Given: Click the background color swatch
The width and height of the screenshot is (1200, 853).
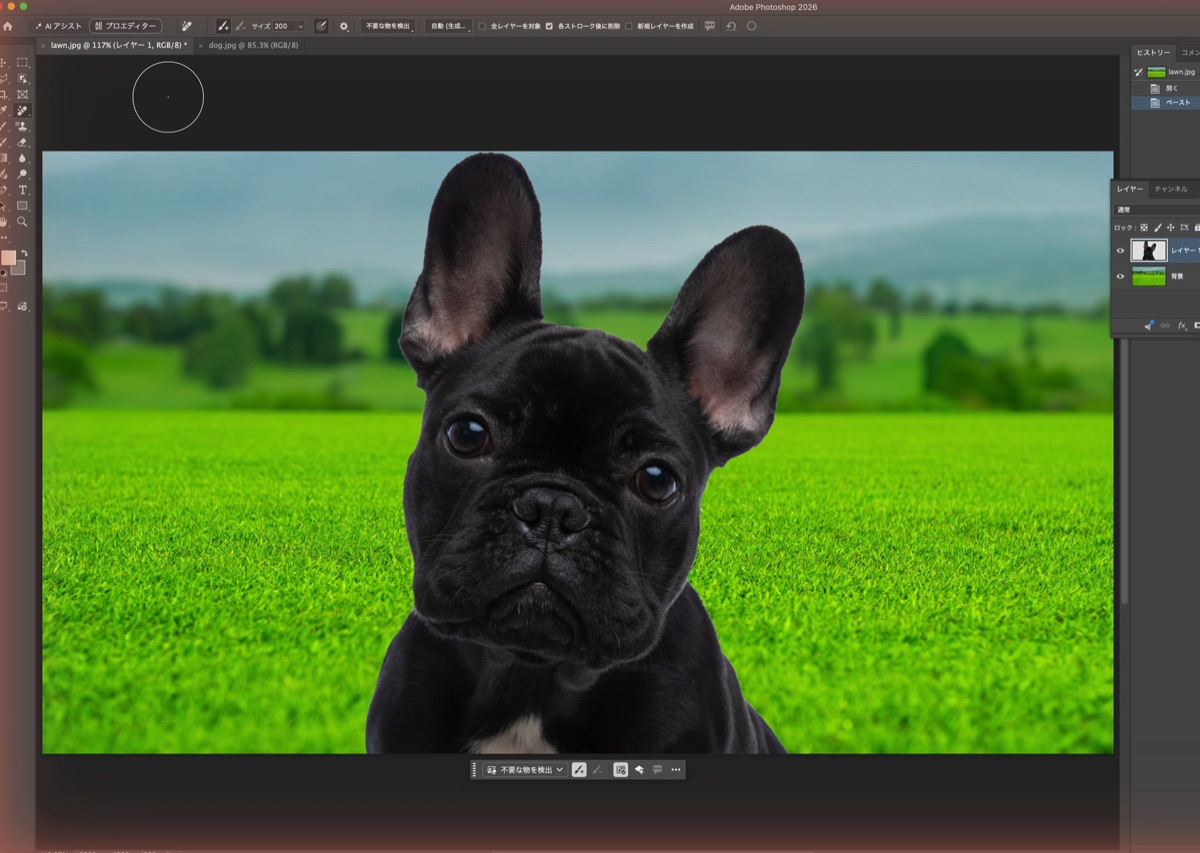Looking at the screenshot, I should (20, 268).
